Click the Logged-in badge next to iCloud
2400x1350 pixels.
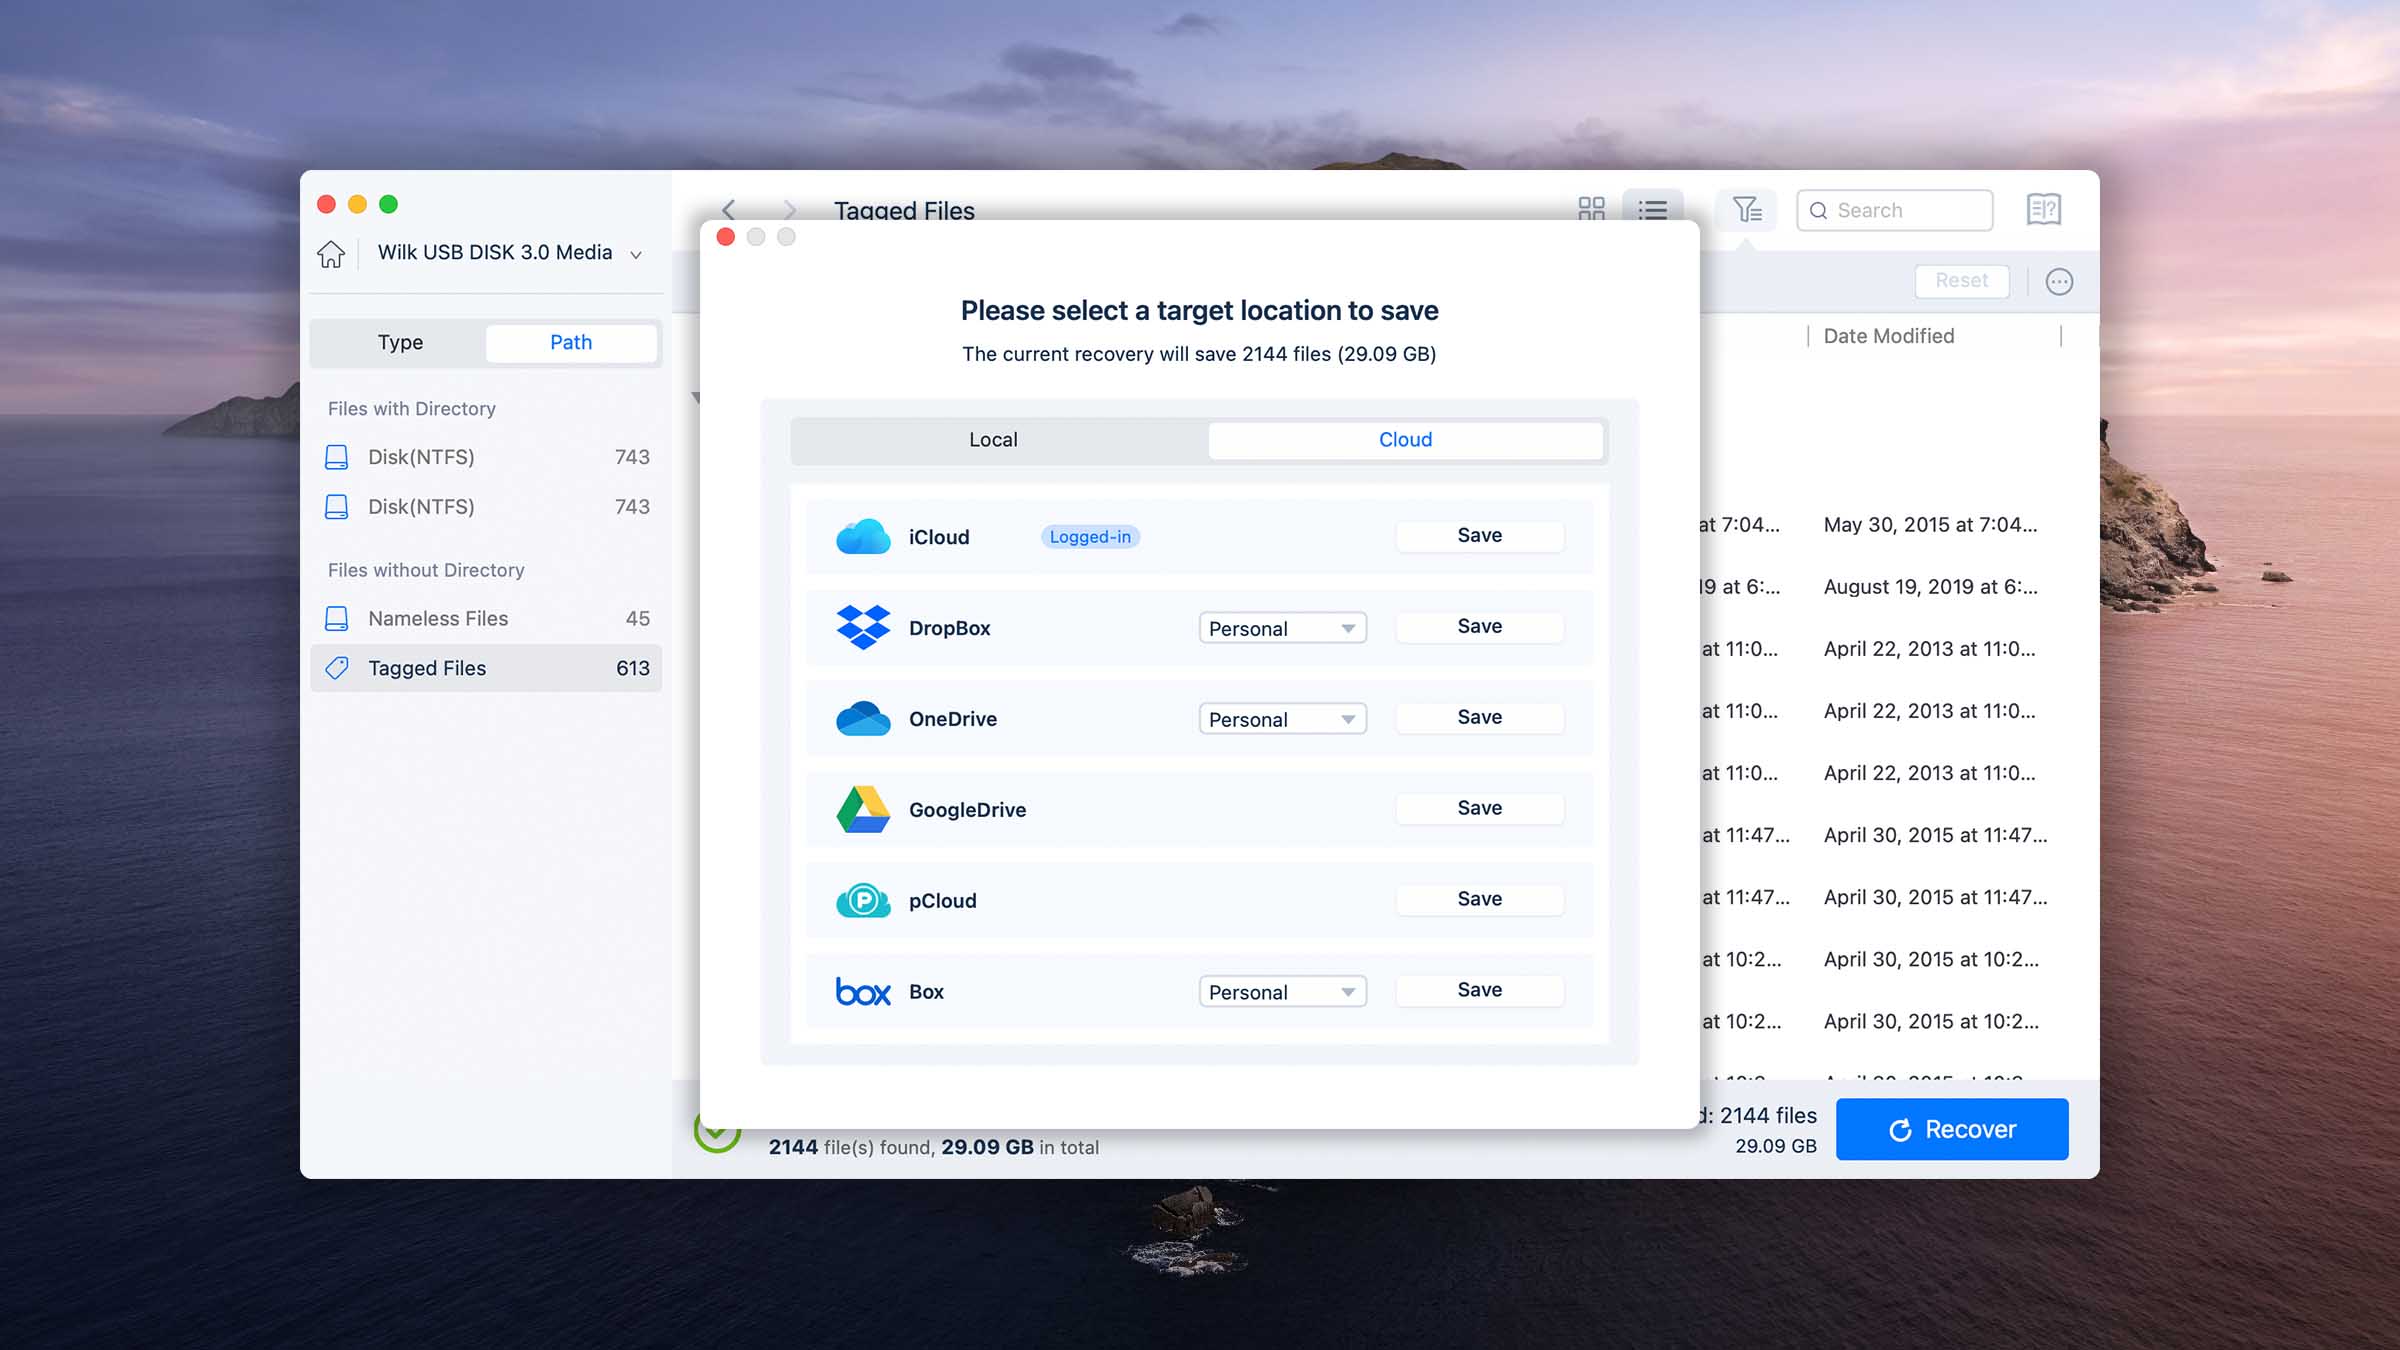pyautogui.click(x=1090, y=537)
